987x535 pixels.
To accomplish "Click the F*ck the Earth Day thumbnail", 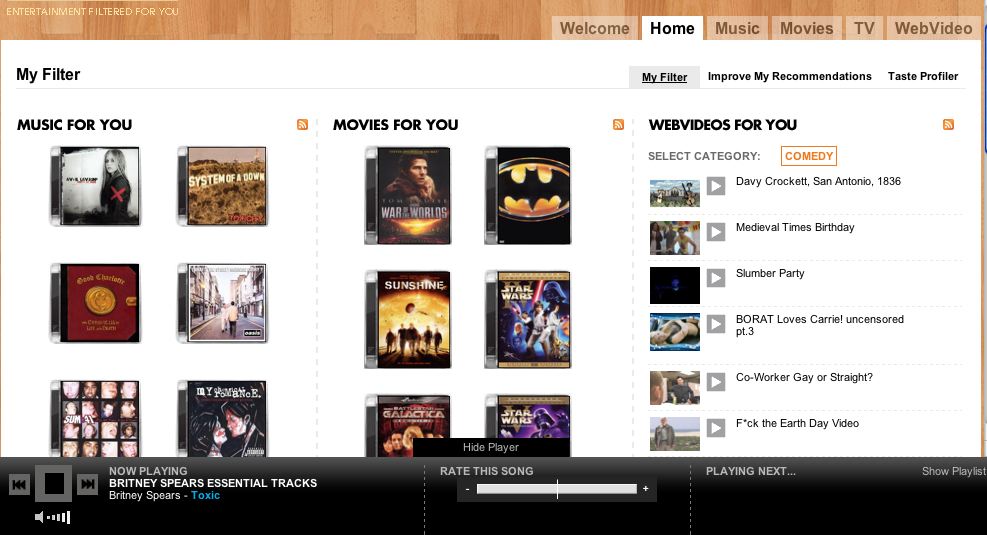I will (675, 434).
